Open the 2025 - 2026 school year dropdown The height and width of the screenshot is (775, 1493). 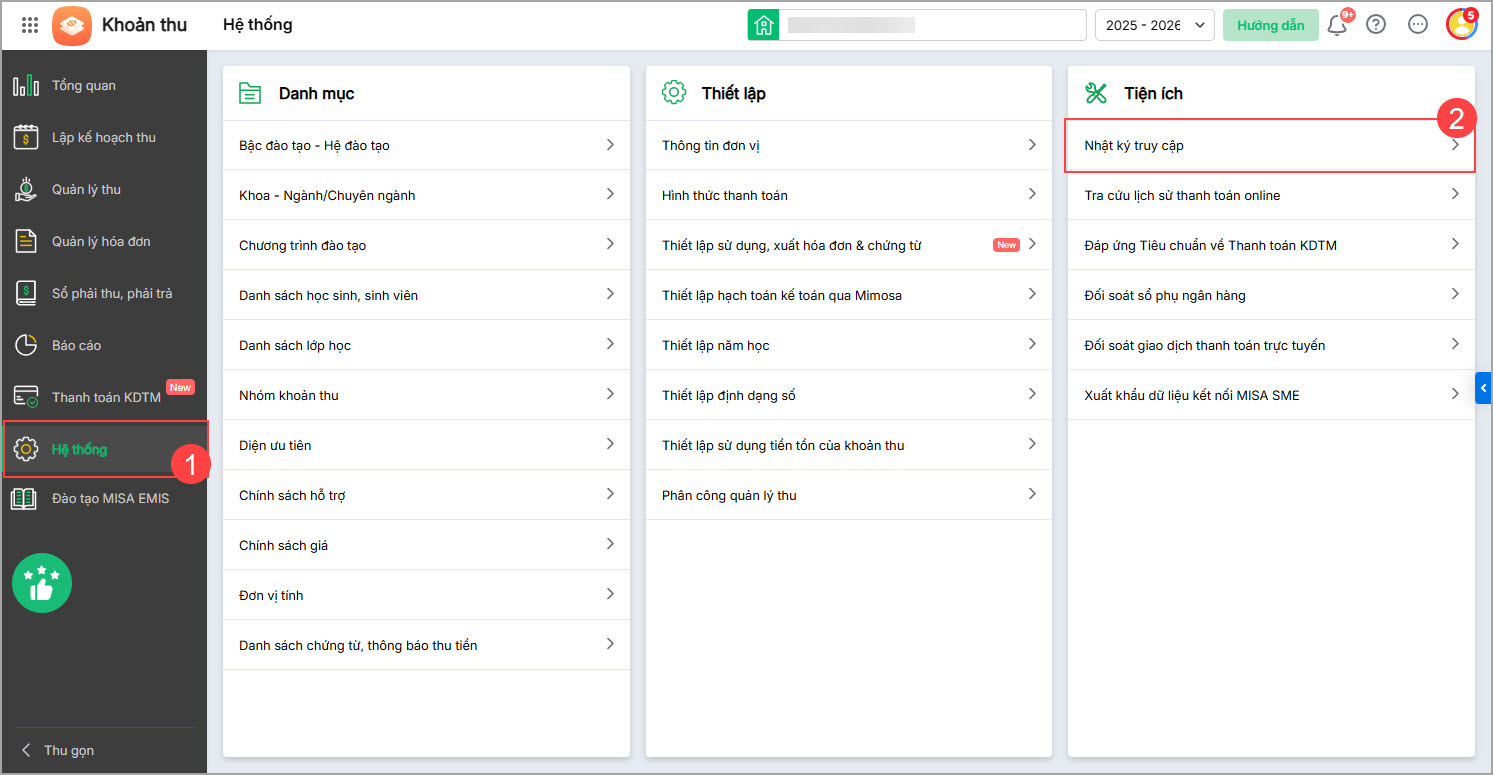(1155, 25)
